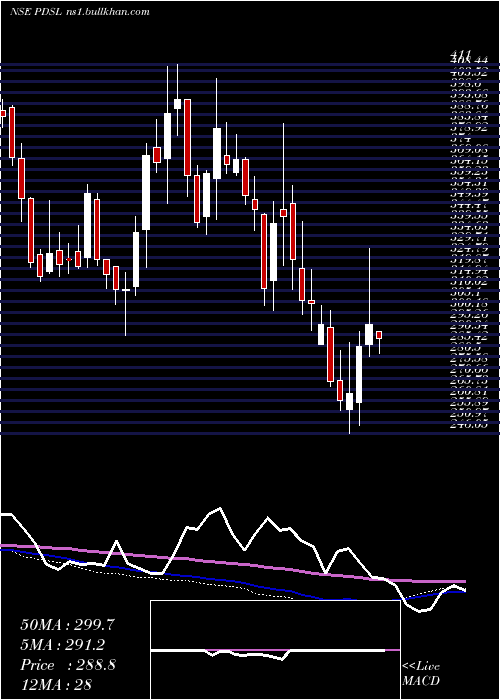Select the 5MA : 291.2 value
Screen dimensions: 500x700
point(63,645)
